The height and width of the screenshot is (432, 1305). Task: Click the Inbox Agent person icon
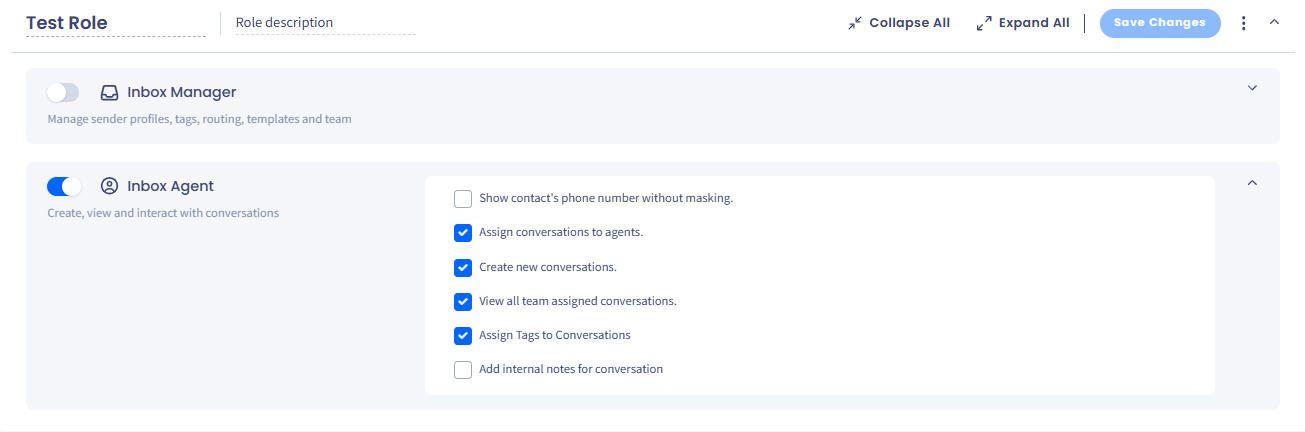click(110, 186)
